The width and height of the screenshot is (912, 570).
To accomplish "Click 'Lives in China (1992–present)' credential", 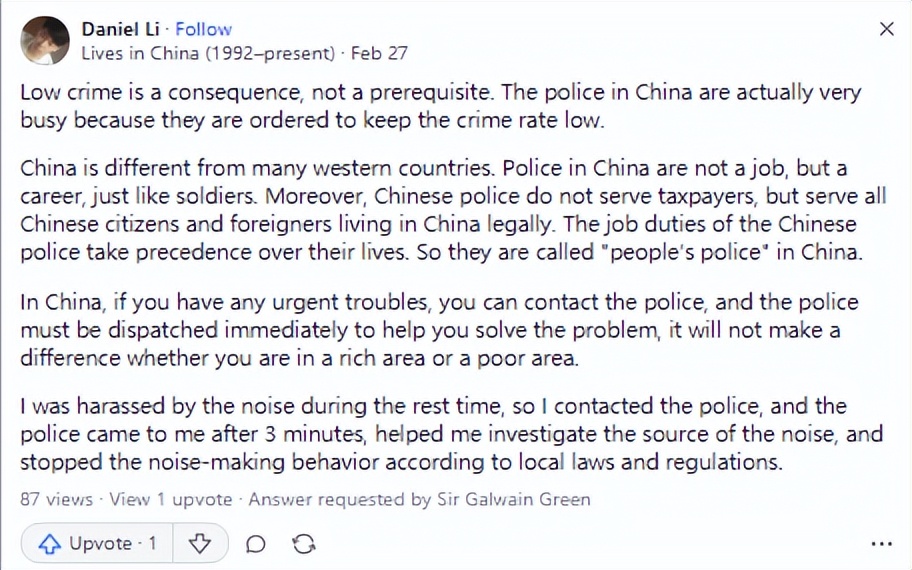I will click(x=207, y=53).
